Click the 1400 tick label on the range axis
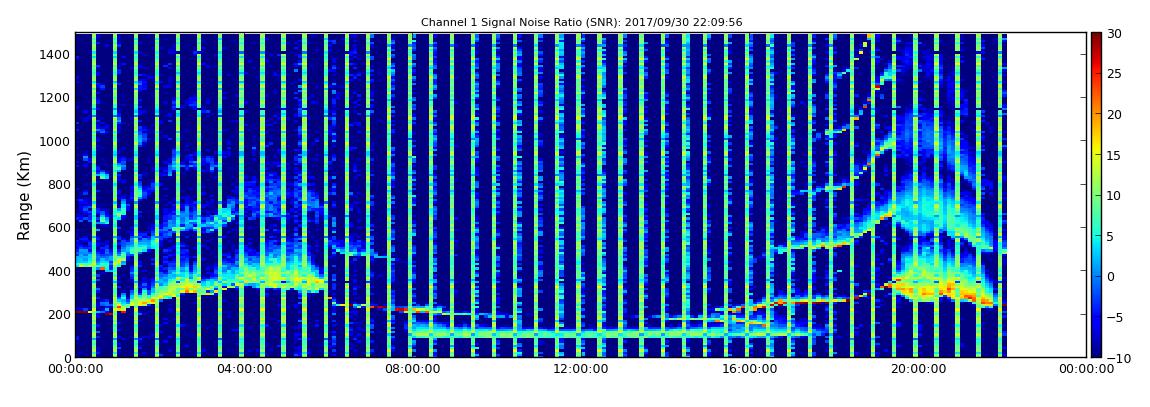Screen dimensions: 1150x407 click(x=55, y=54)
